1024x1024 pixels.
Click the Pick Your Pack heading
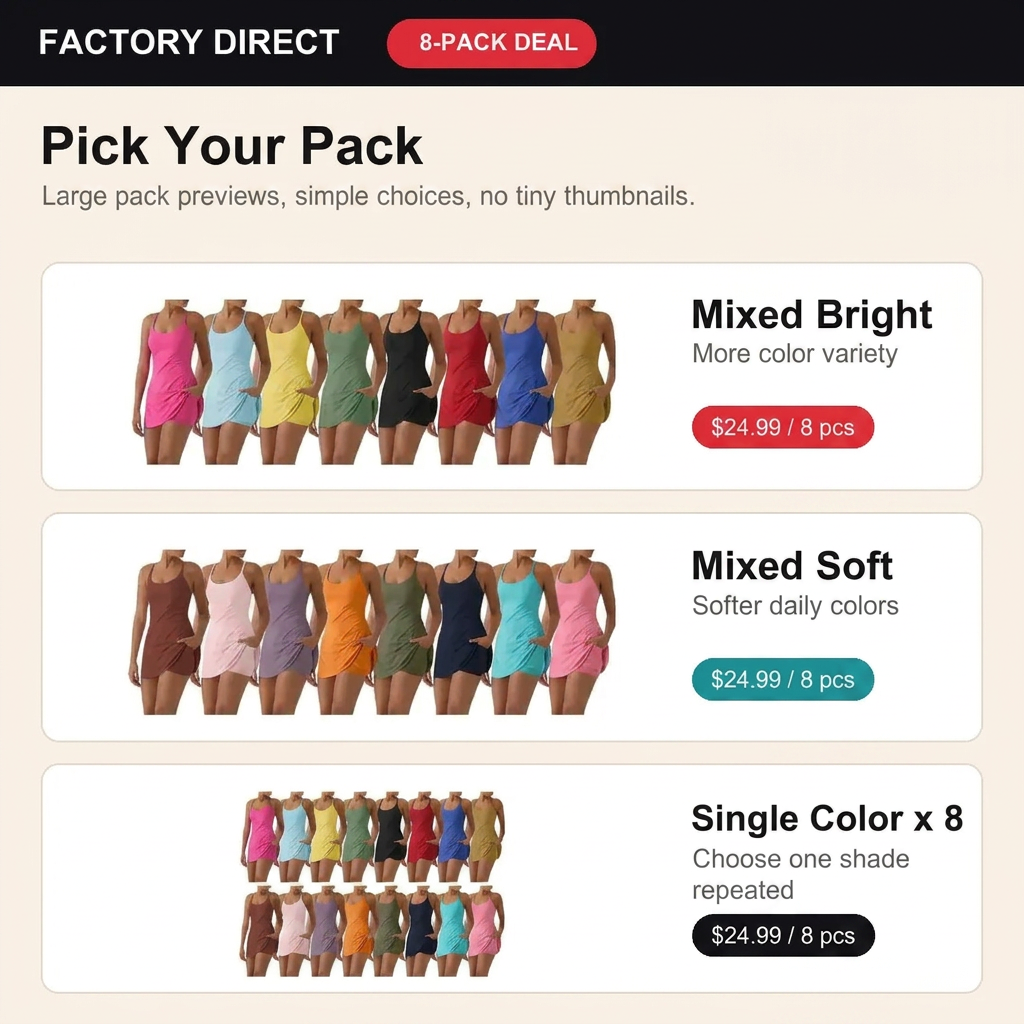[232, 145]
